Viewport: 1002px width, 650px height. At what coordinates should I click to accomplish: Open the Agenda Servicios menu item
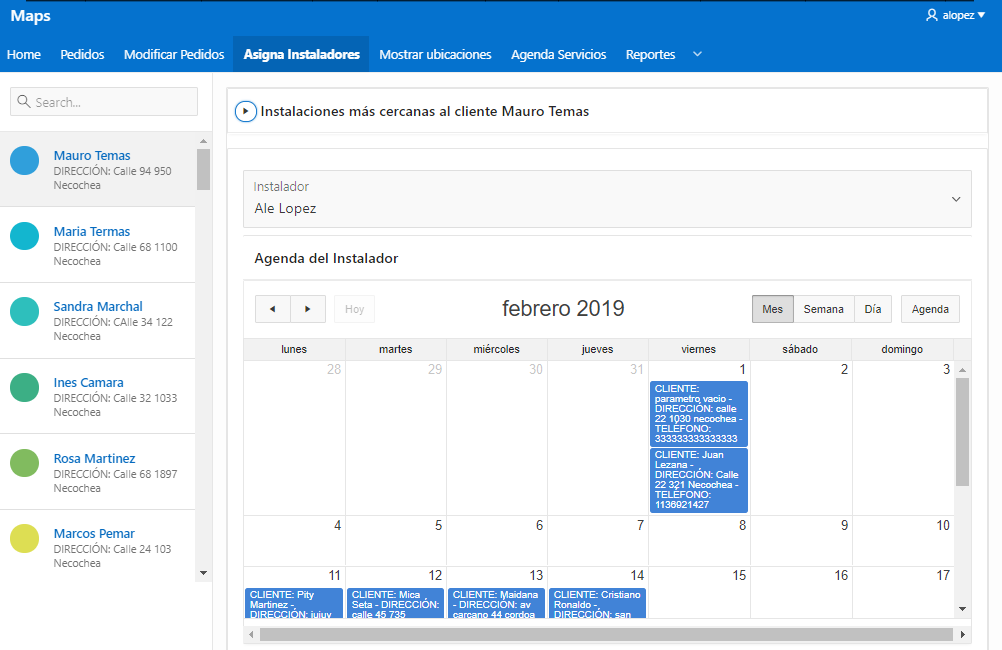559,54
